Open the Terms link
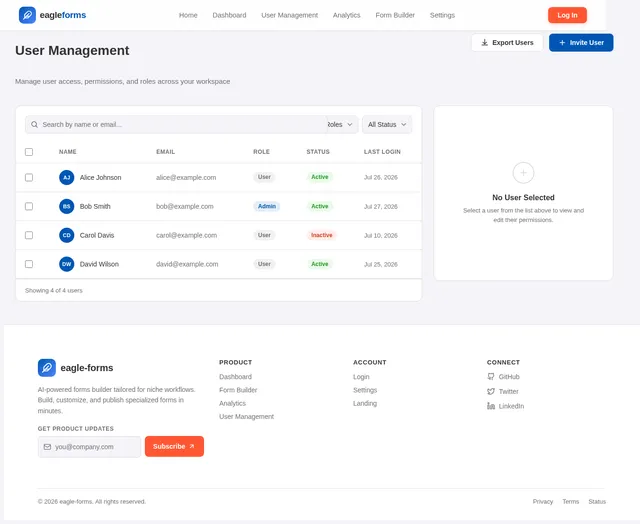This screenshot has height=524, width=640. pyautogui.click(x=571, y=502)
